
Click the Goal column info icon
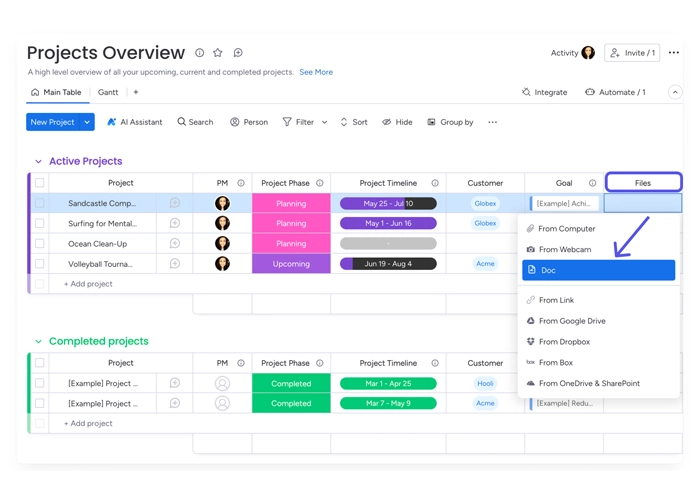(592, 183)
